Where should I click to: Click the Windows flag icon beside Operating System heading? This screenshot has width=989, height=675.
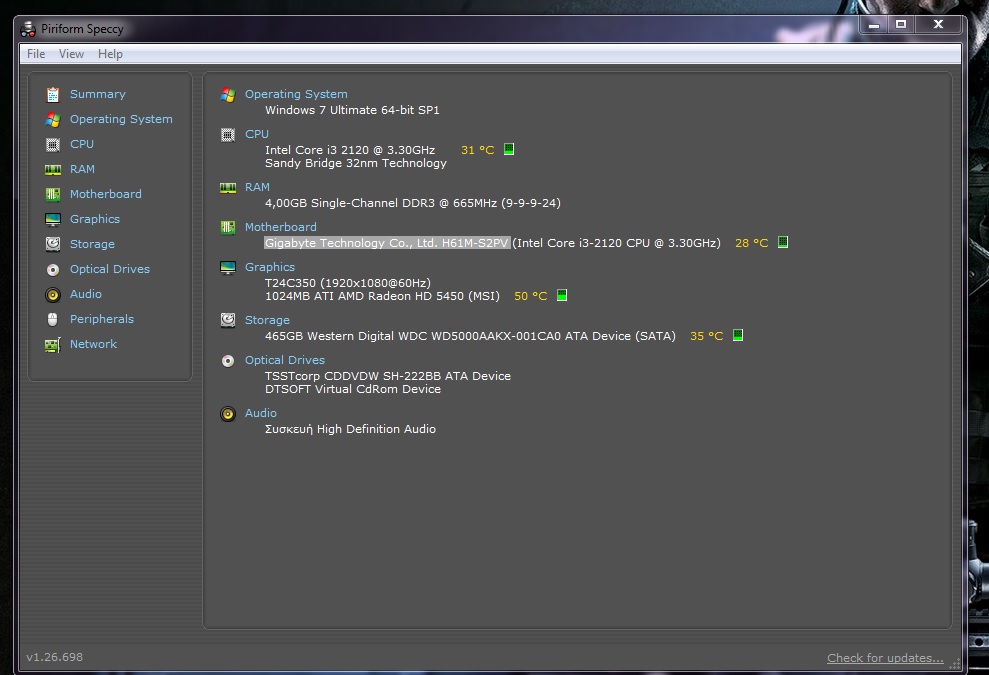coord(228,95)
